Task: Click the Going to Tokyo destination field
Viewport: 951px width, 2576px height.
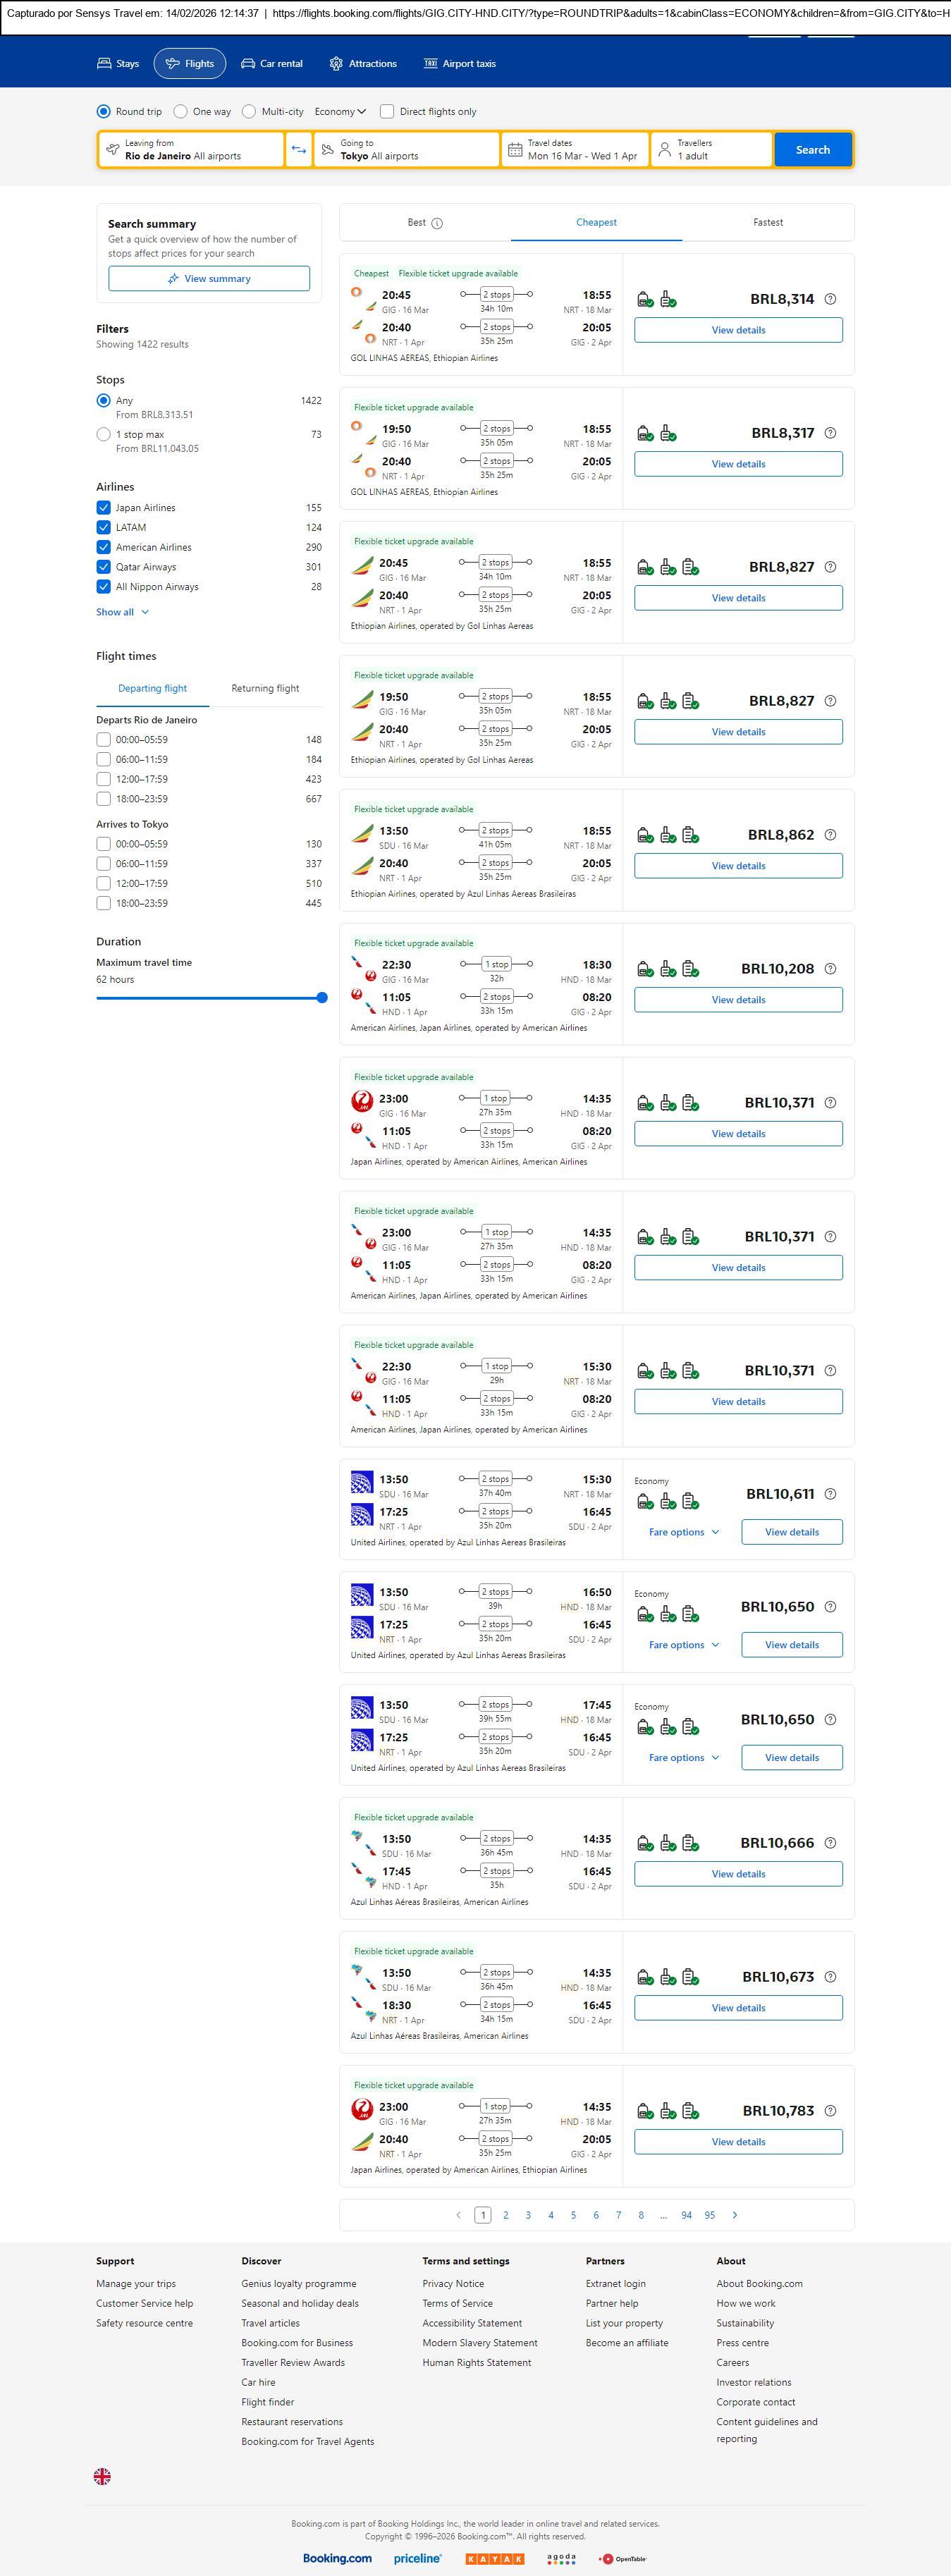Action: [x=406, y=150]
